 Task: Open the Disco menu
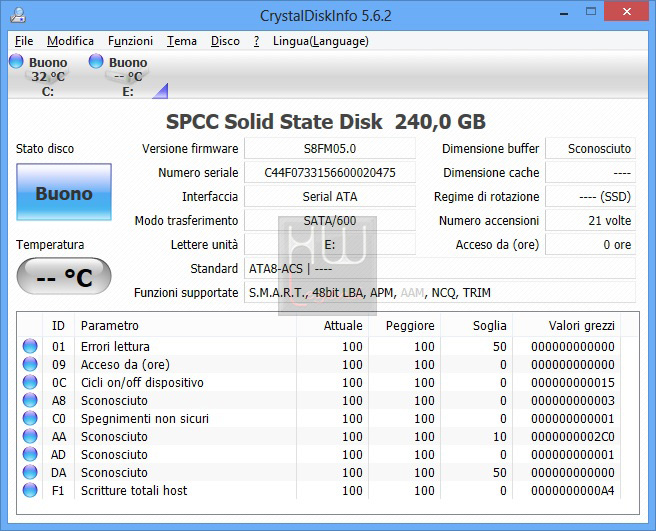pyautogui.click(x=225, y=41)
